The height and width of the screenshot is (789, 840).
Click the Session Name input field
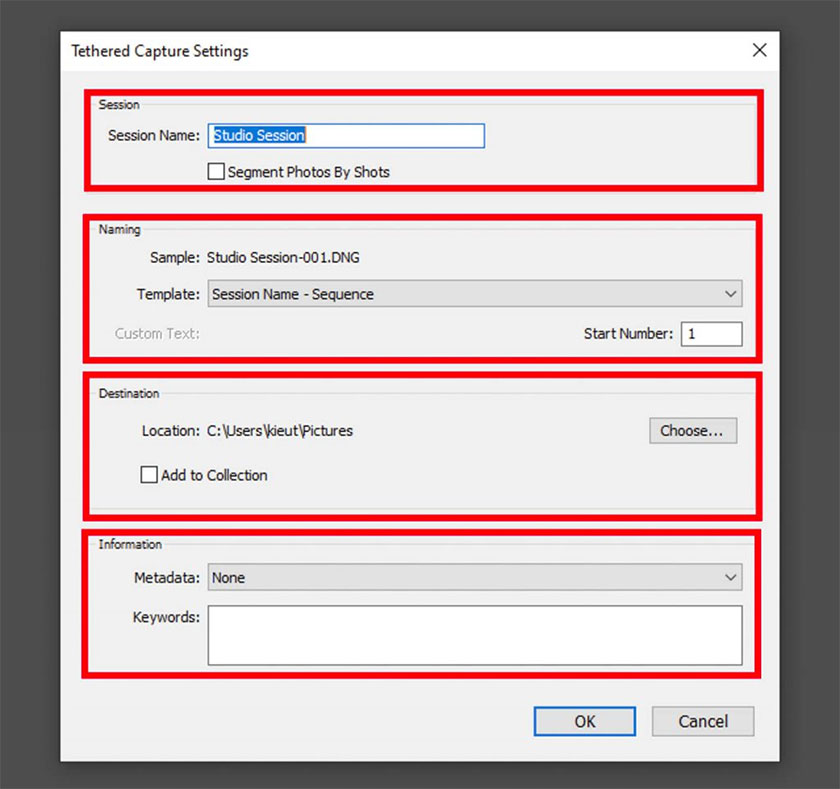(x=346, y=136)
